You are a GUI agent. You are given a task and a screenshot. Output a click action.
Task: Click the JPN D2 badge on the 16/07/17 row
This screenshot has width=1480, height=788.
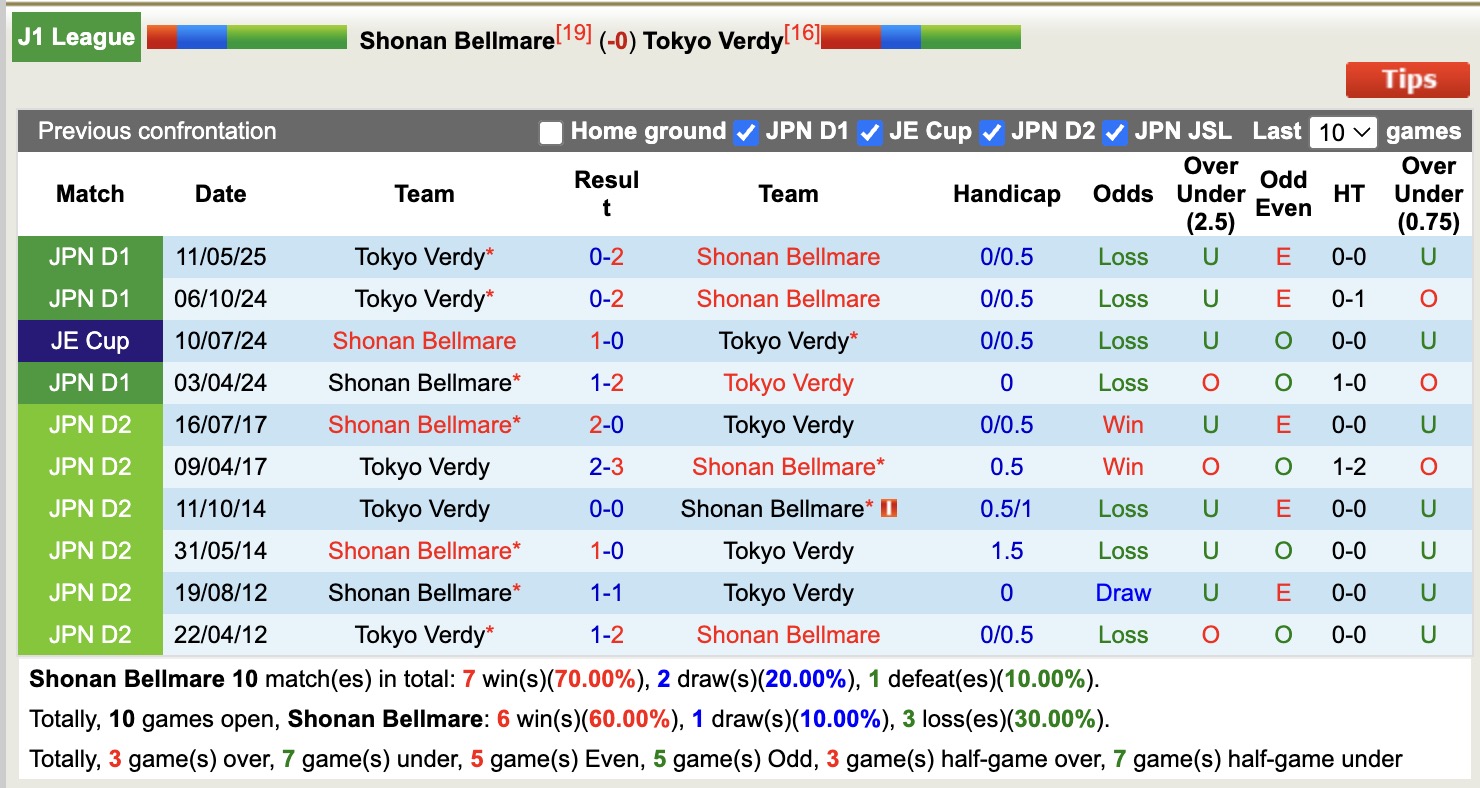pyautogui.click(x=89, y=424)
